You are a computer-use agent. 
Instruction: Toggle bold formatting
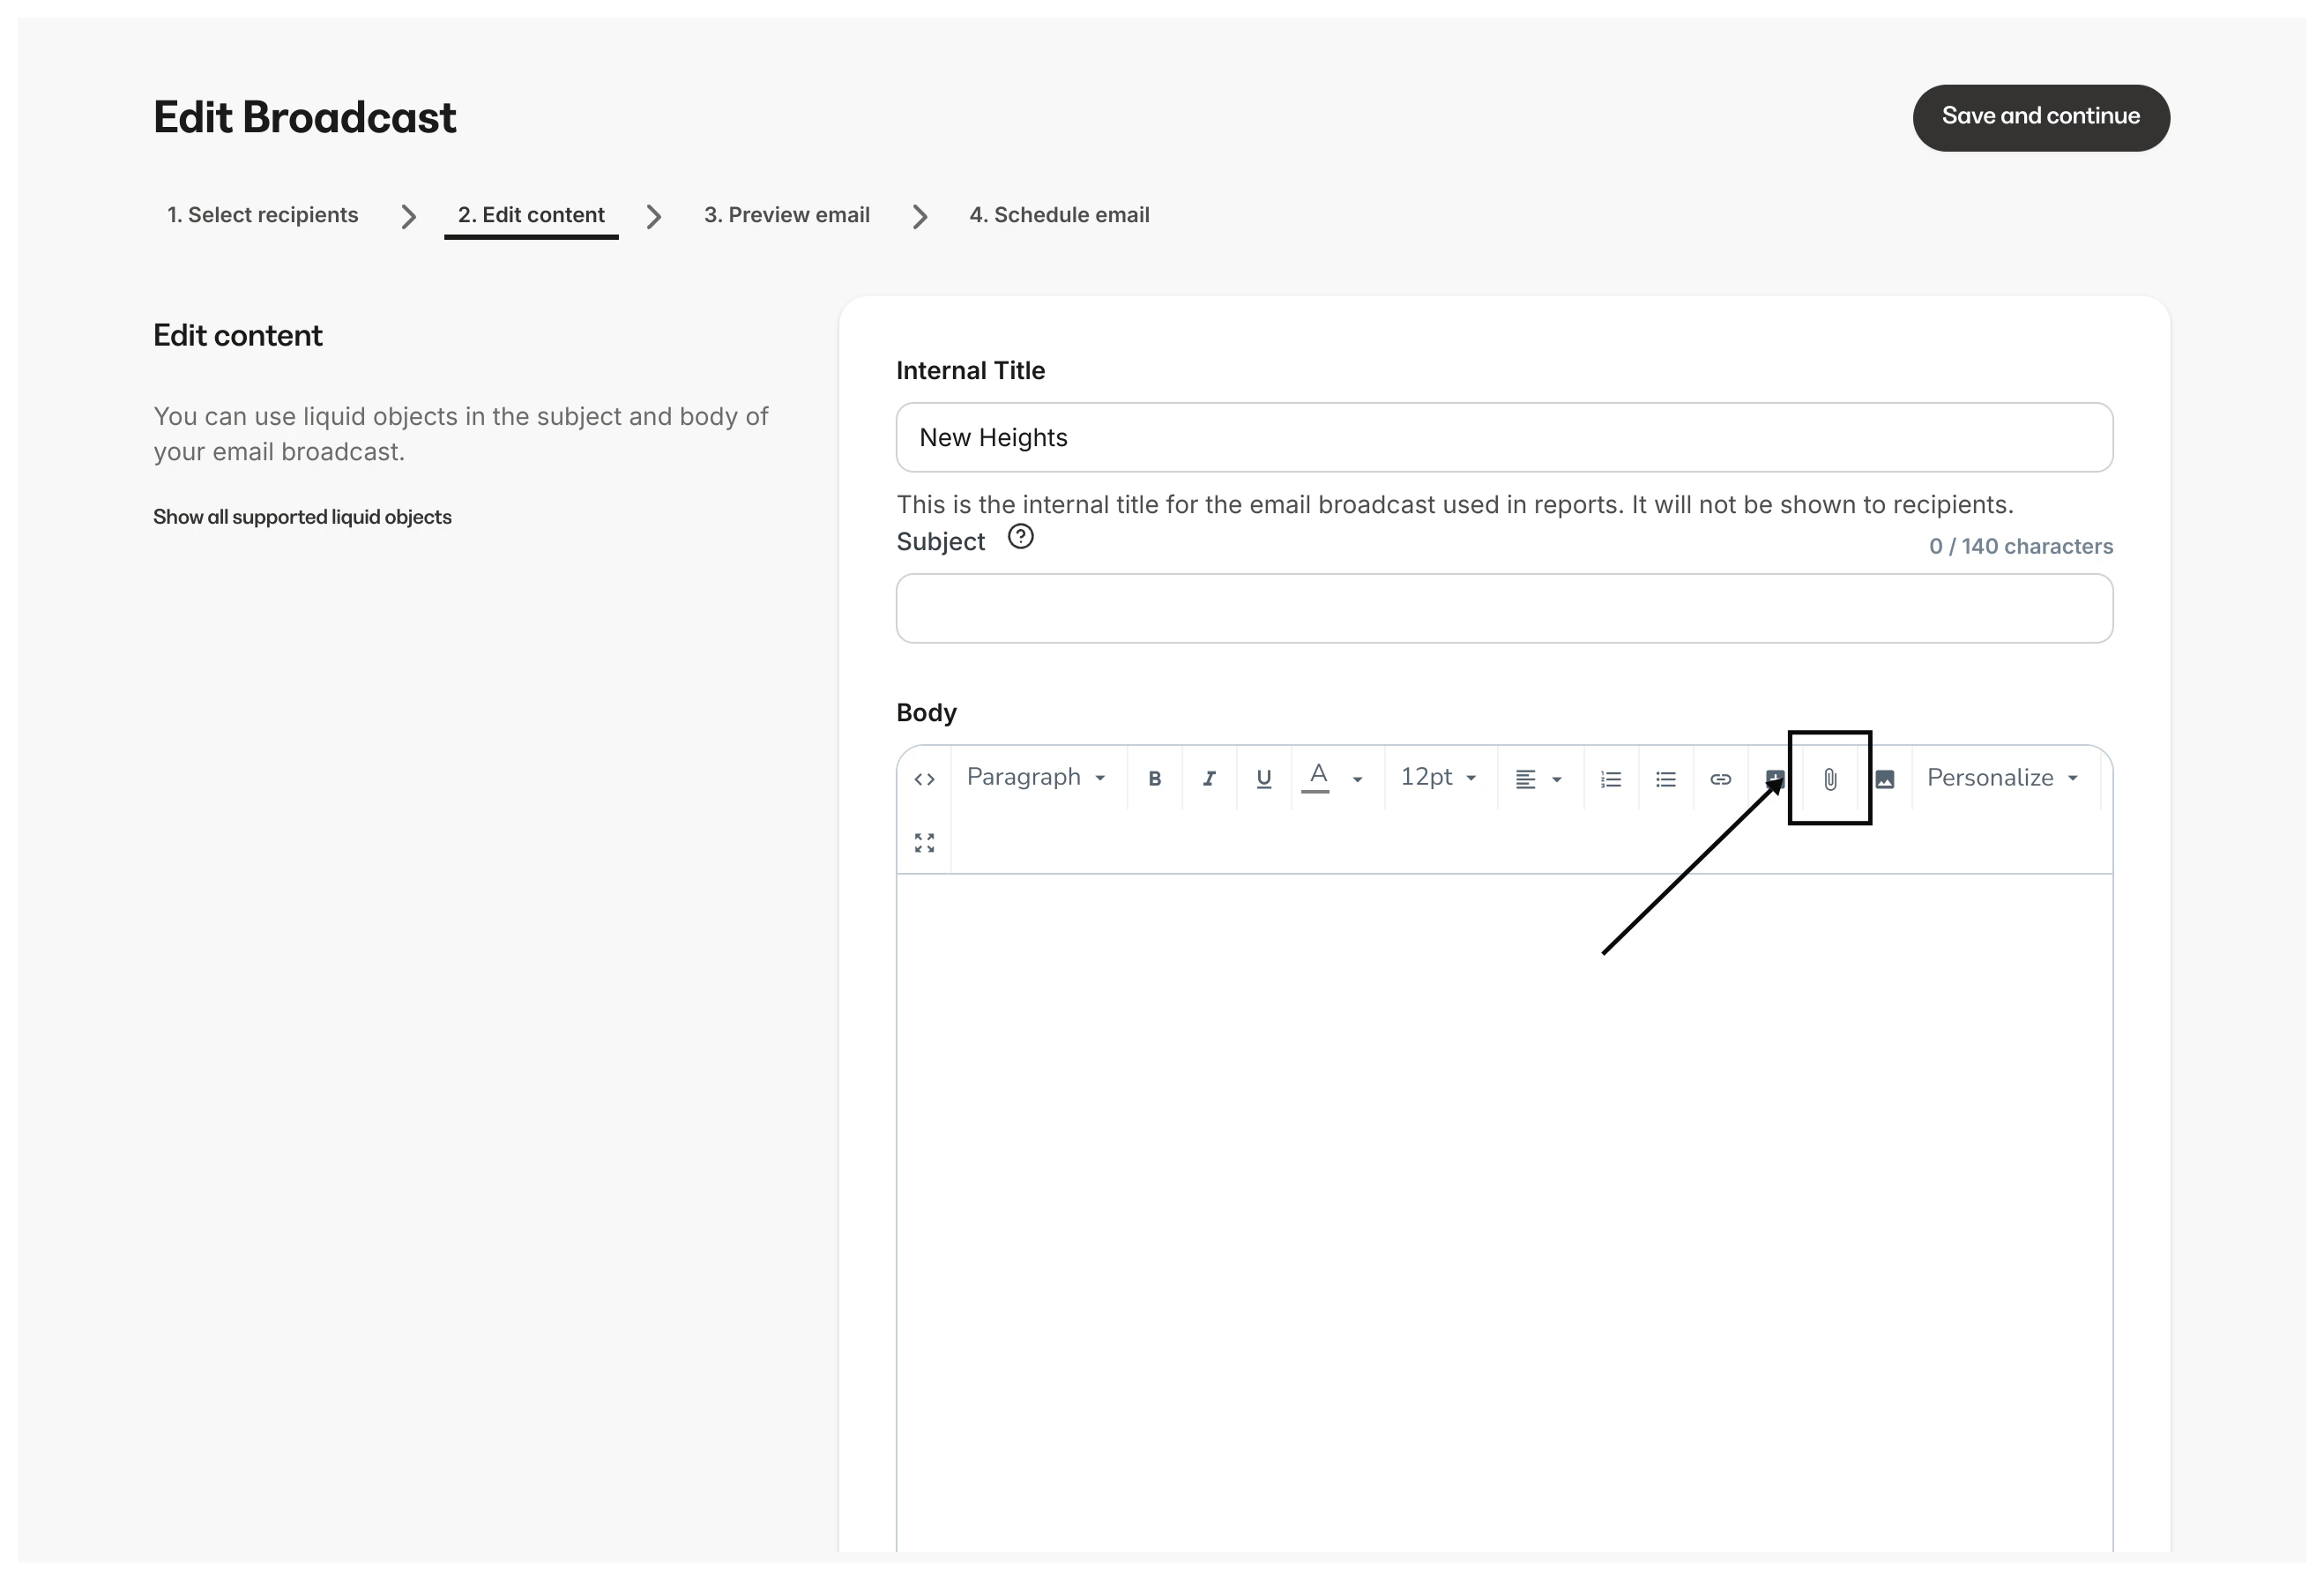click(1154, 779)
